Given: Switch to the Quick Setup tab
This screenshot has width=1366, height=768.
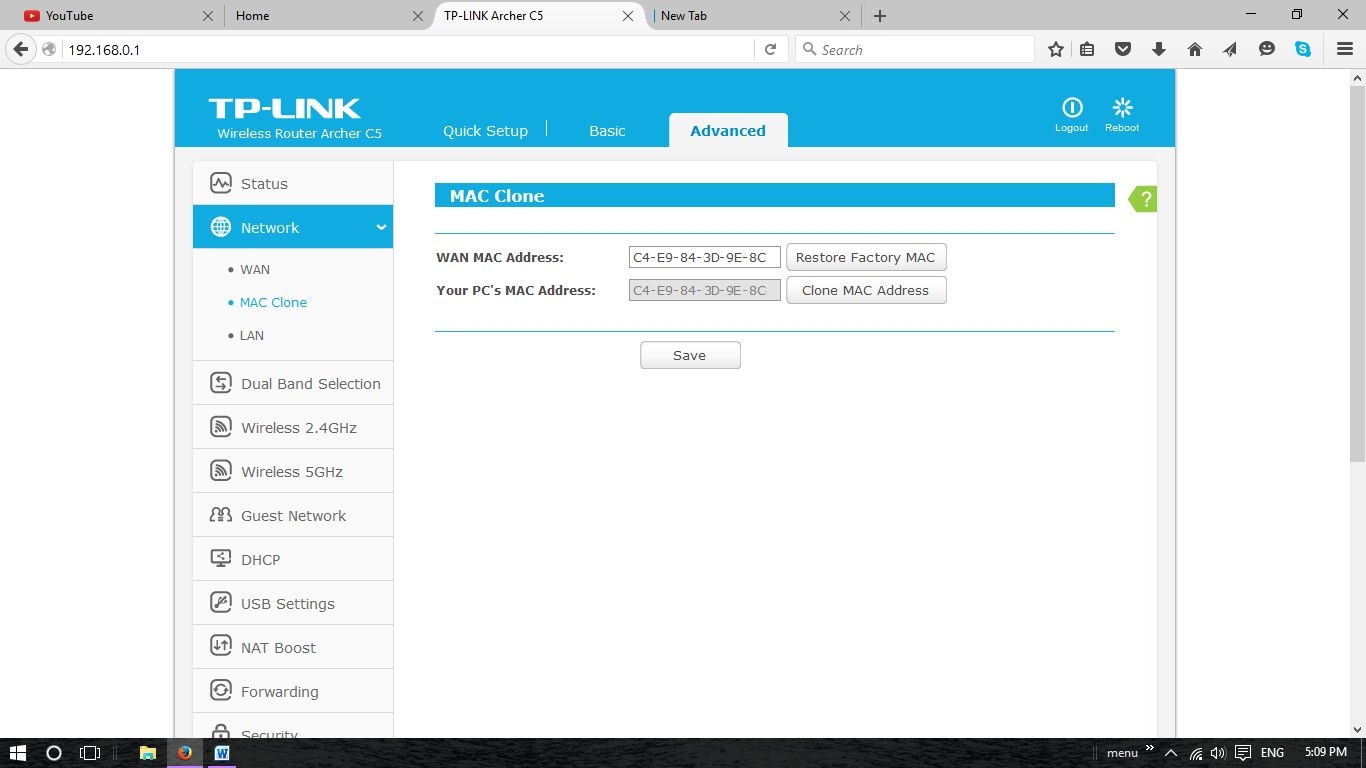Looking at the screenshot, I should click(485, 131).
